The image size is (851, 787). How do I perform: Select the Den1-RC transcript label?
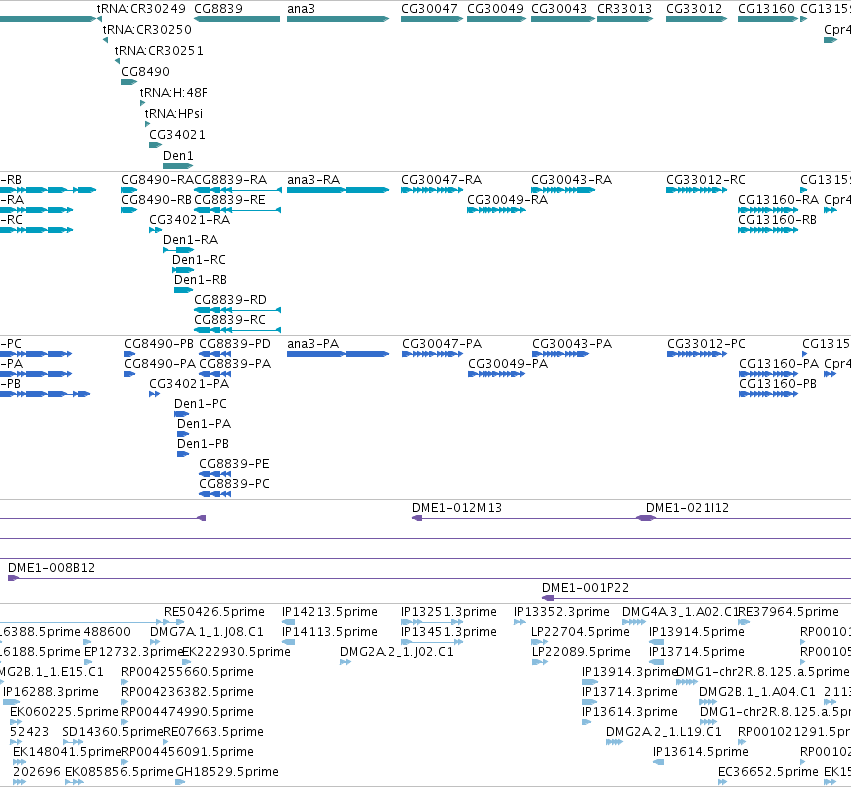[199, 260]
